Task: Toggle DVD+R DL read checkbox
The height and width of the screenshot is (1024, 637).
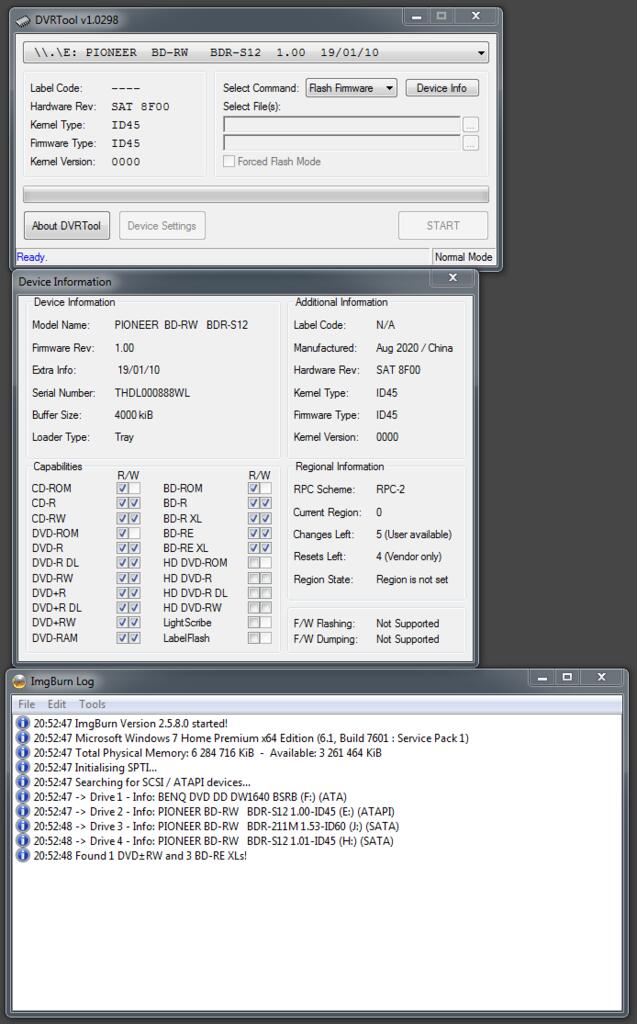Action: (x=122, y=607)
